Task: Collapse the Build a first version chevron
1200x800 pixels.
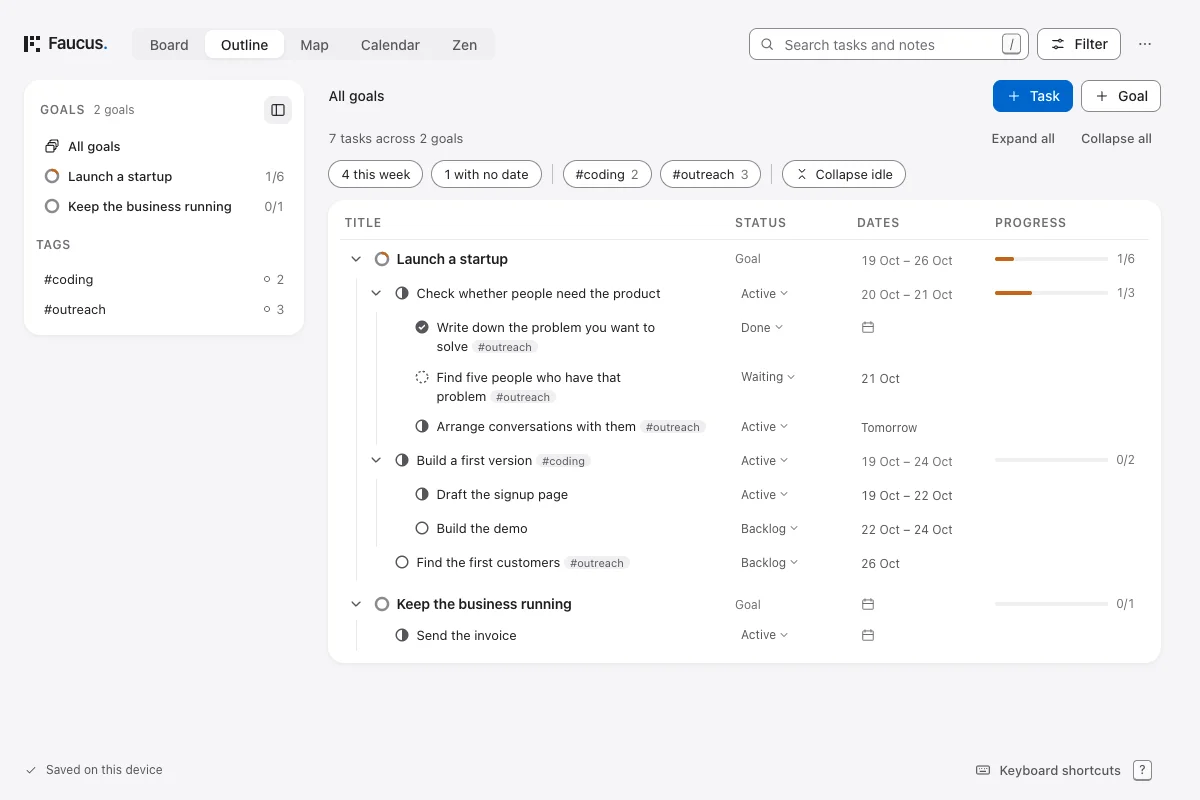Action: tap(376, 460)
